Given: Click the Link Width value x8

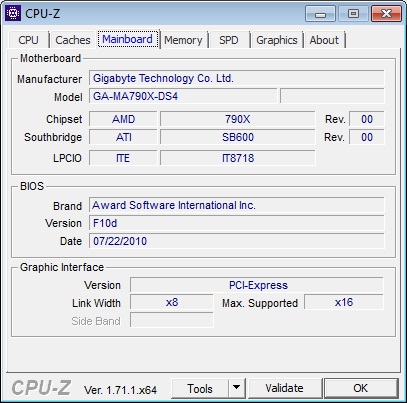Looking at the screenshot, I should (172, 302).
